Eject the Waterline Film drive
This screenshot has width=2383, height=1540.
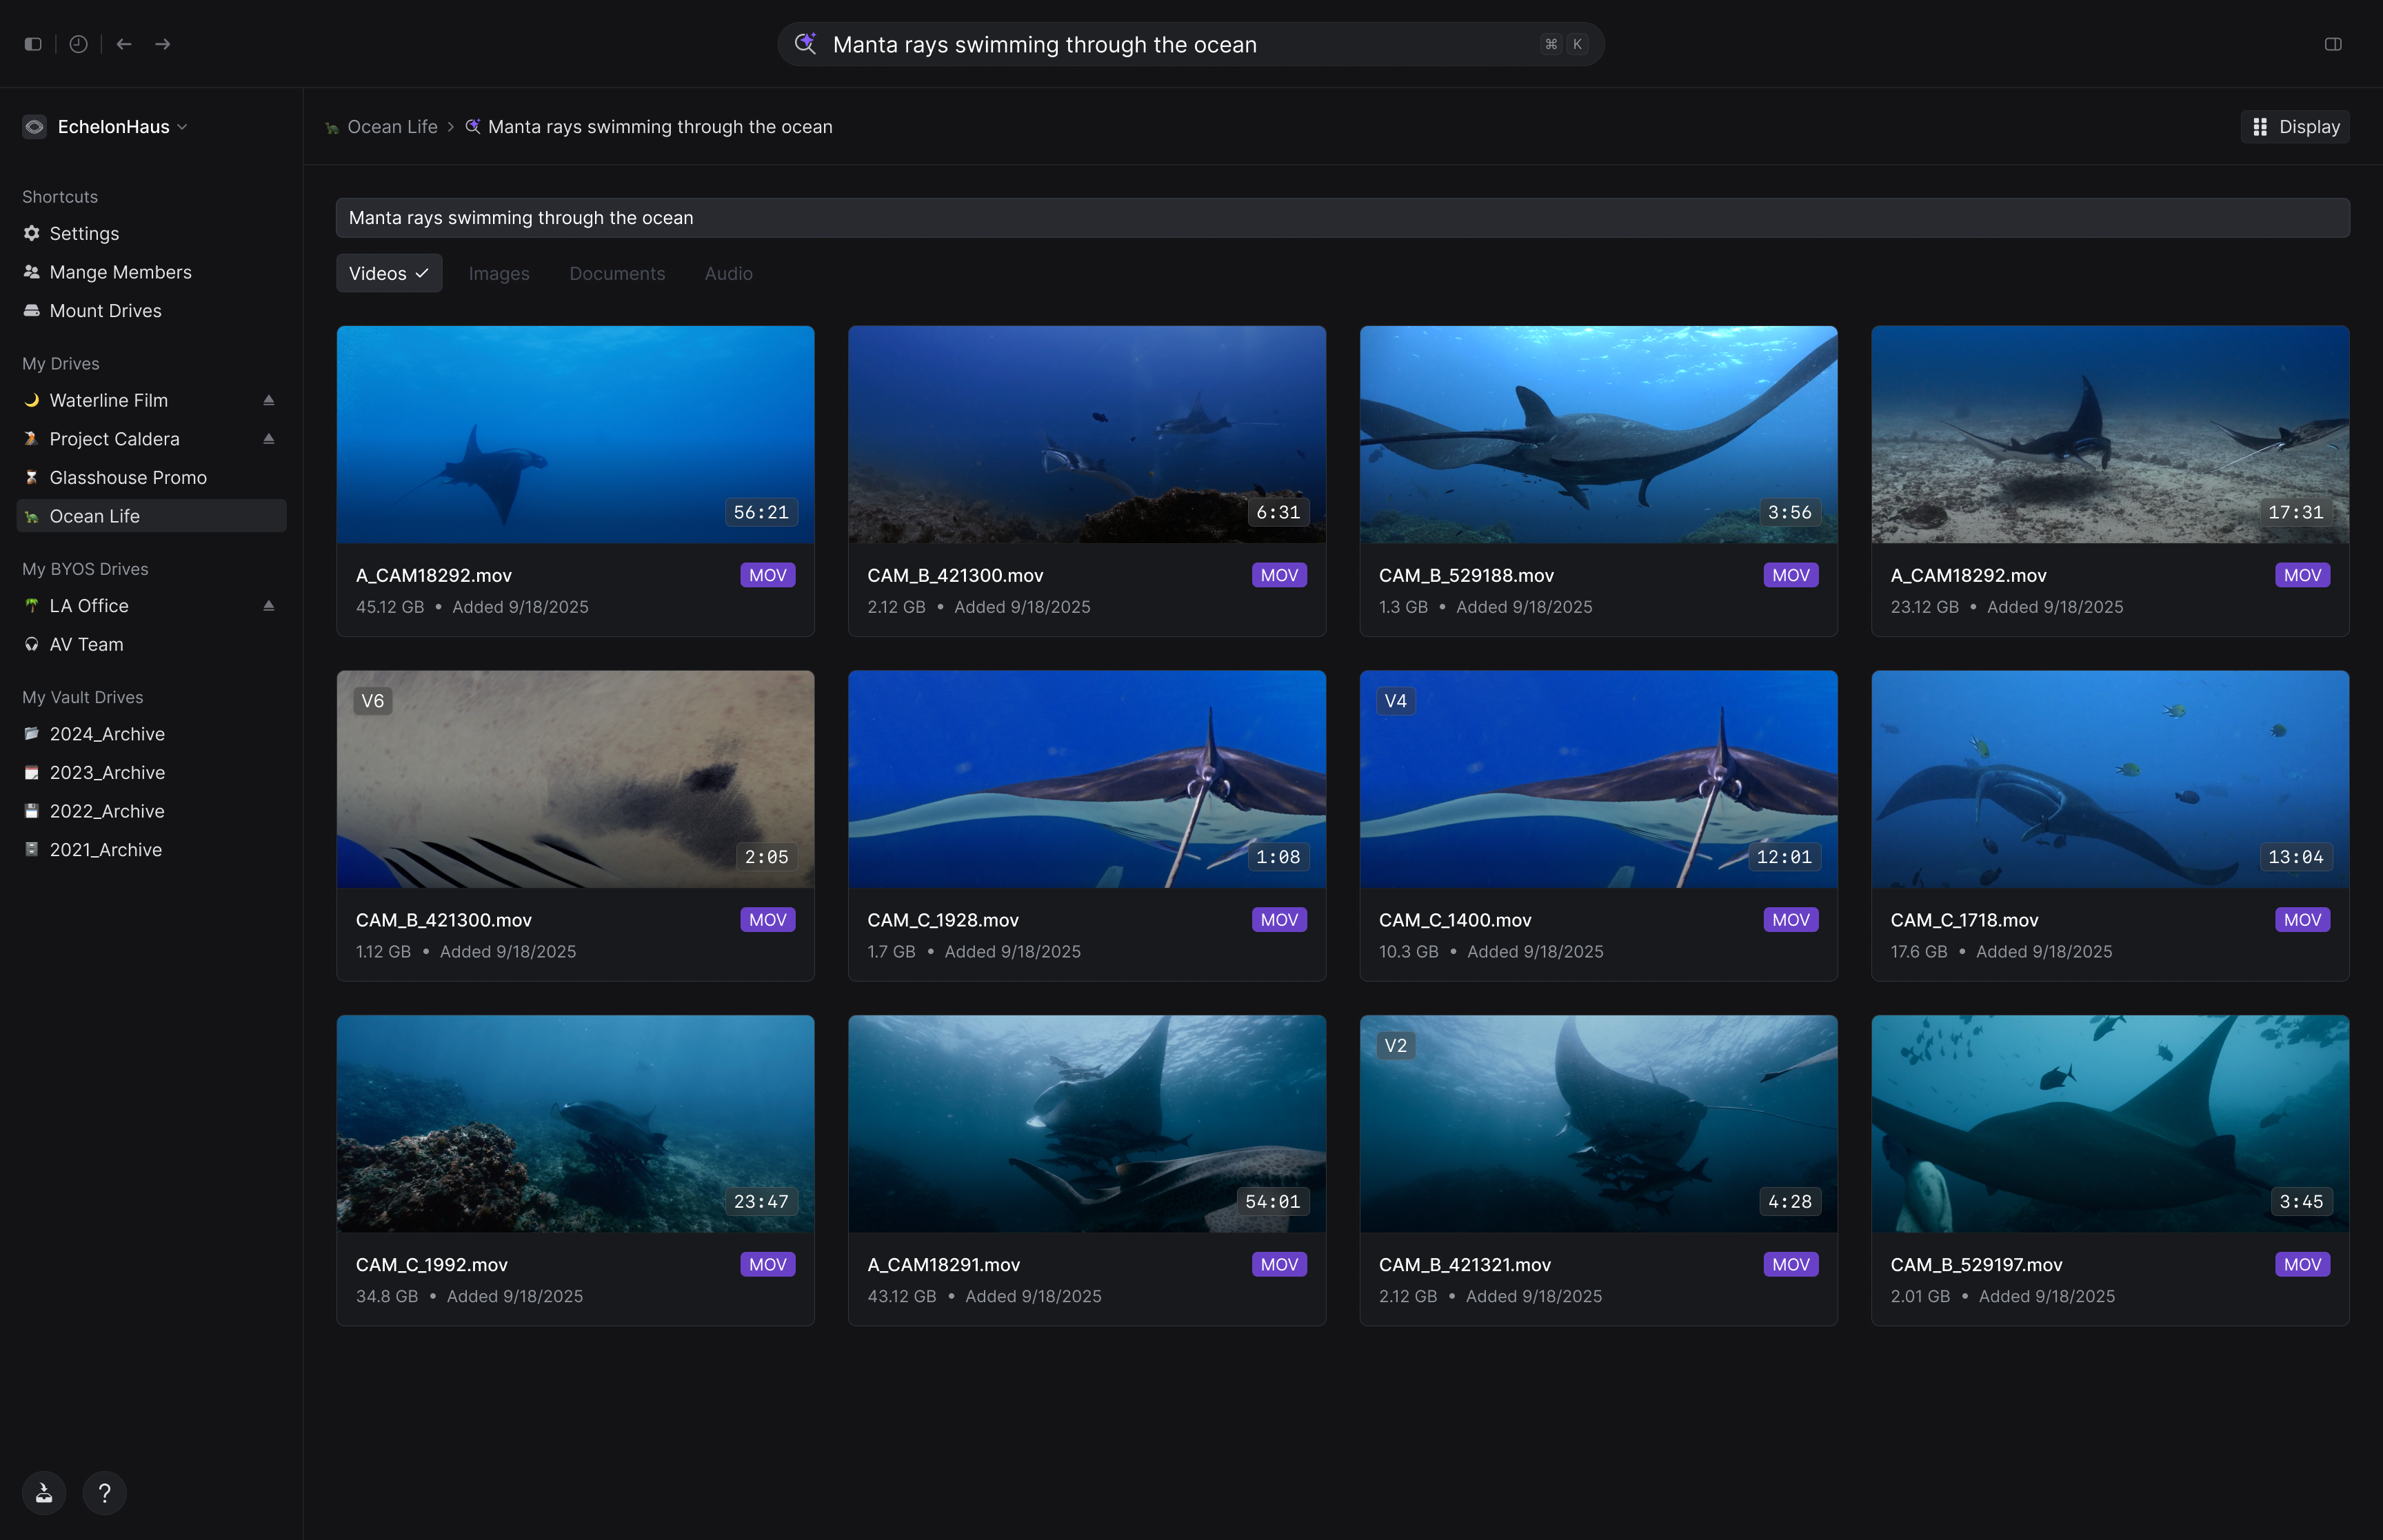click(x=268, y=400)
